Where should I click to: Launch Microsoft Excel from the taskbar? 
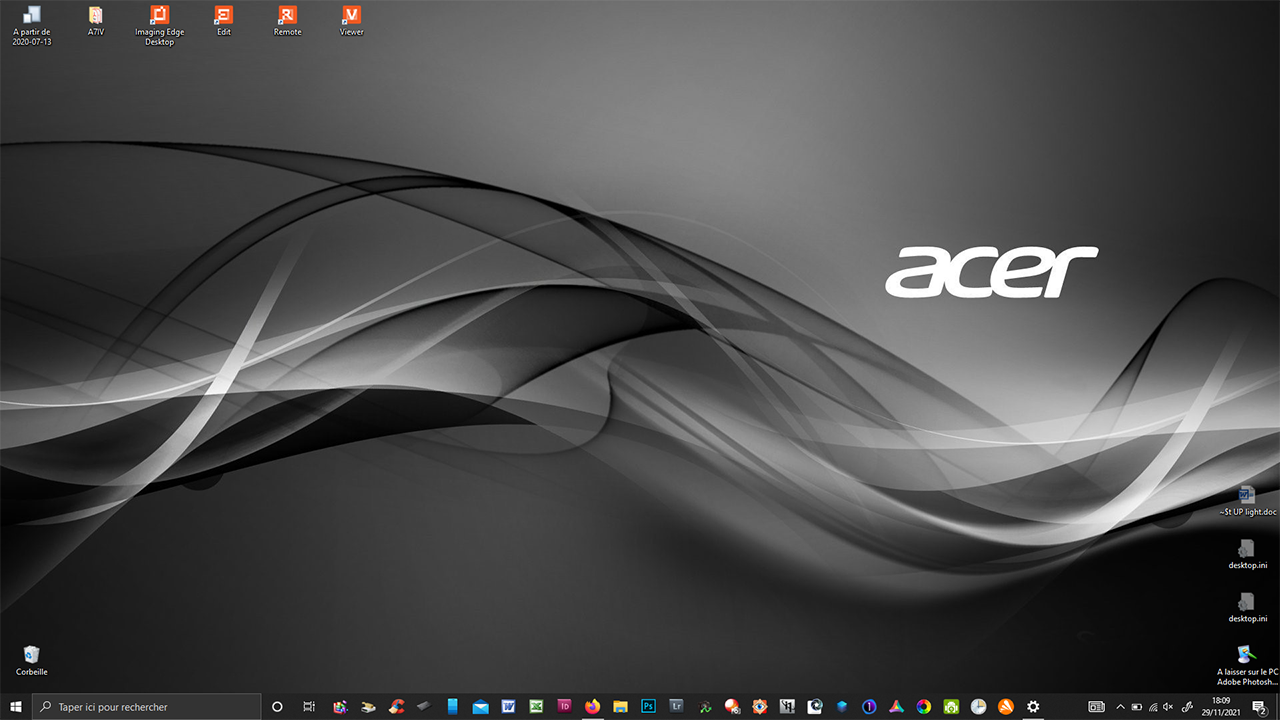536,707
